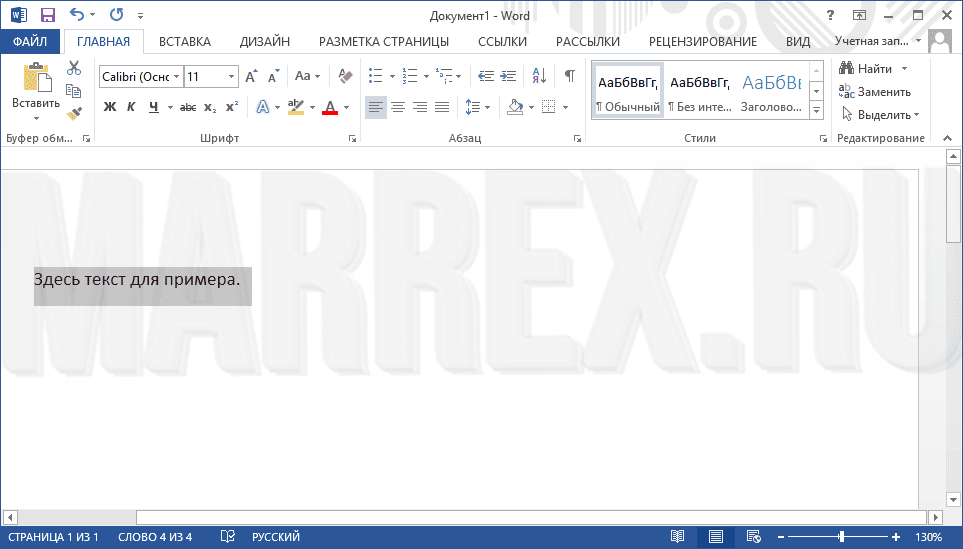This screenshot has width=963, height=549.
Task: Switch to Web Layout view in the status bar
Action: tap(754, 537)
